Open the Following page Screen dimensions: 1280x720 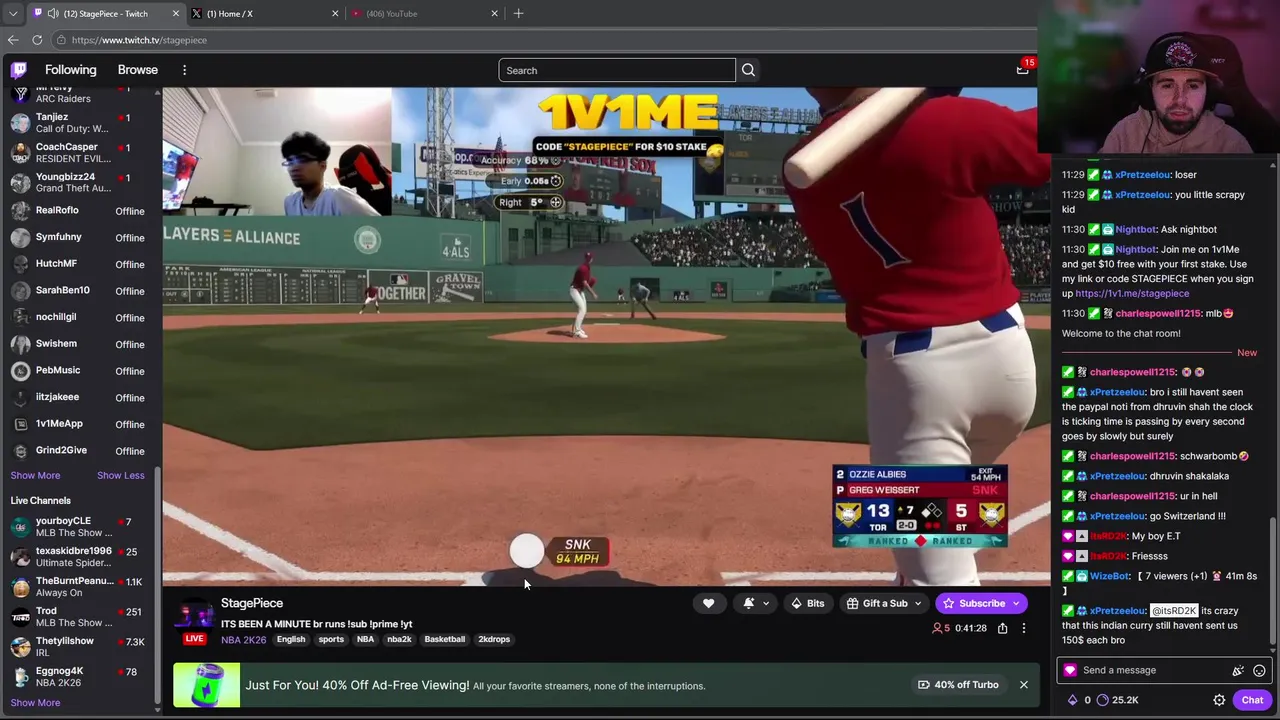(x=70, y=70)
